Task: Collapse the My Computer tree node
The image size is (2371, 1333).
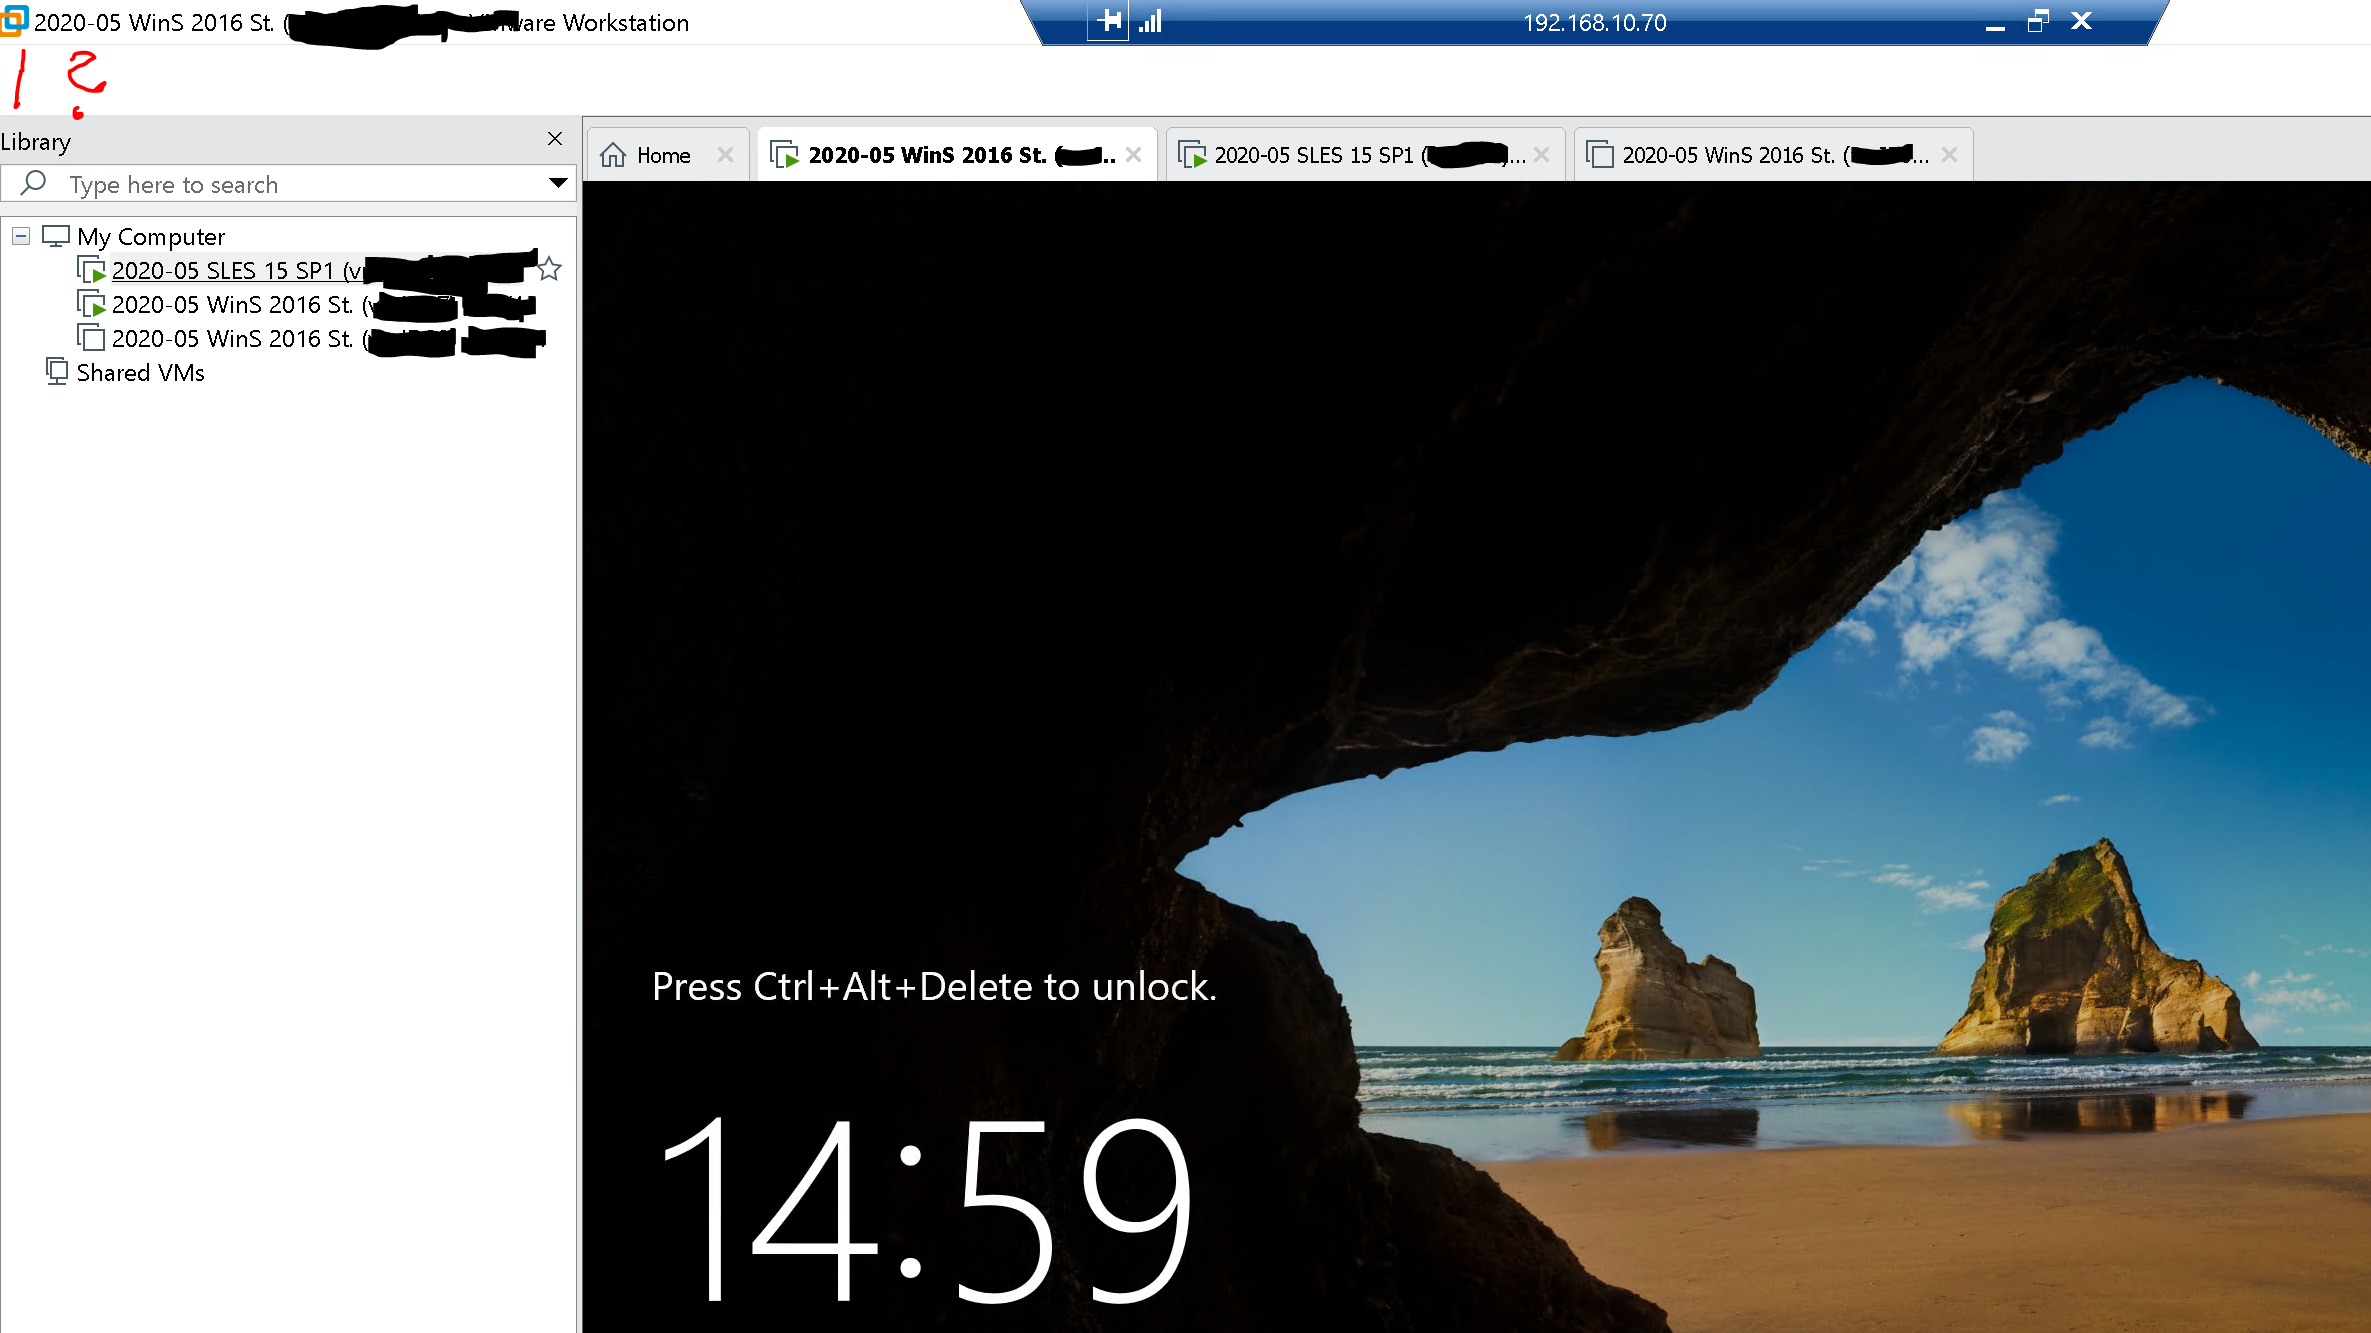Action: point(21,236)
